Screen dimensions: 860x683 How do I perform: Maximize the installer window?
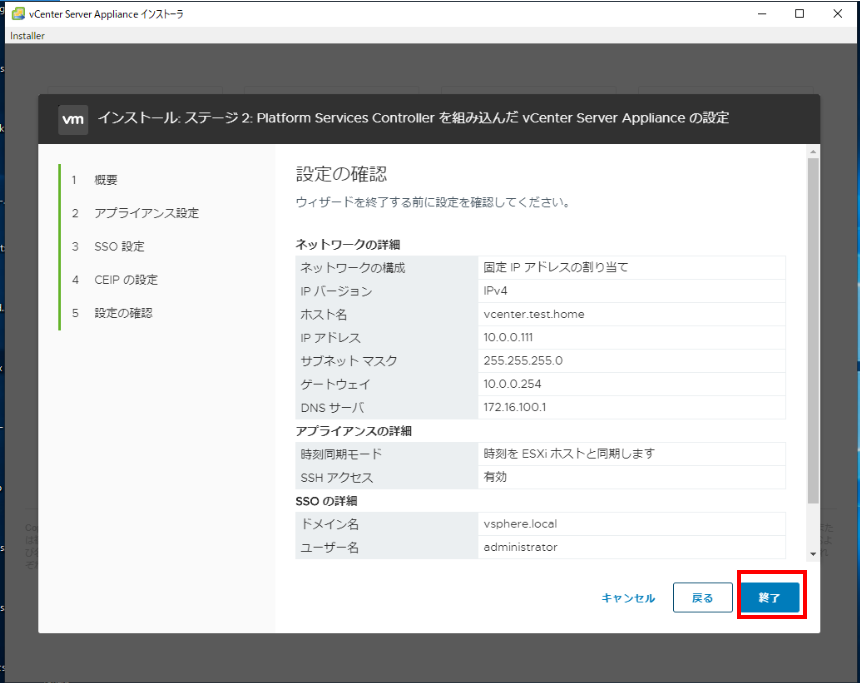(x=800, y=14)
